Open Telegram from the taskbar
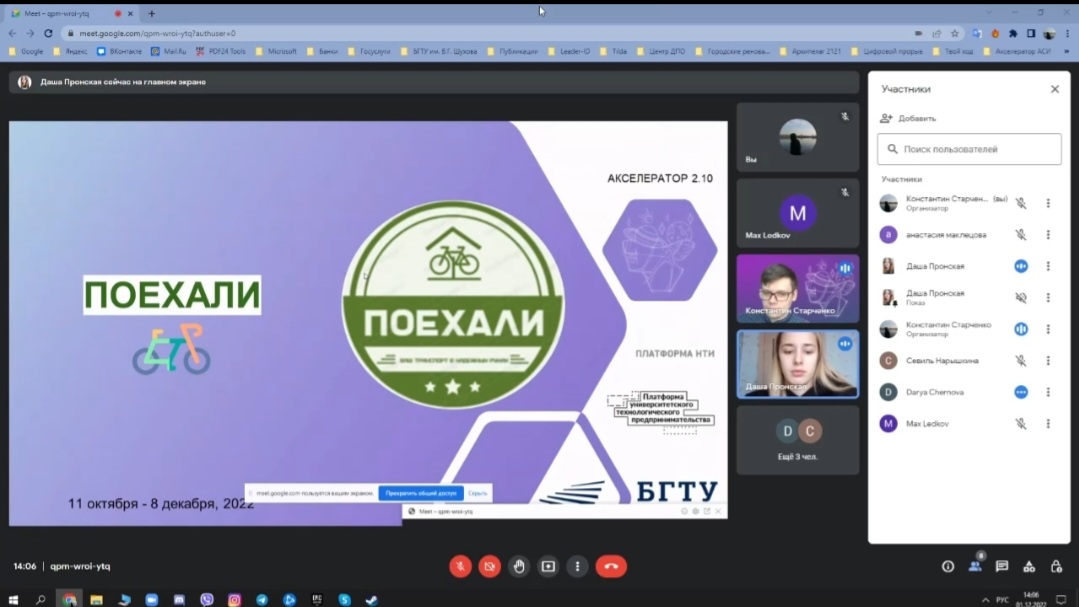The image size is (1079, 607). 262,599
